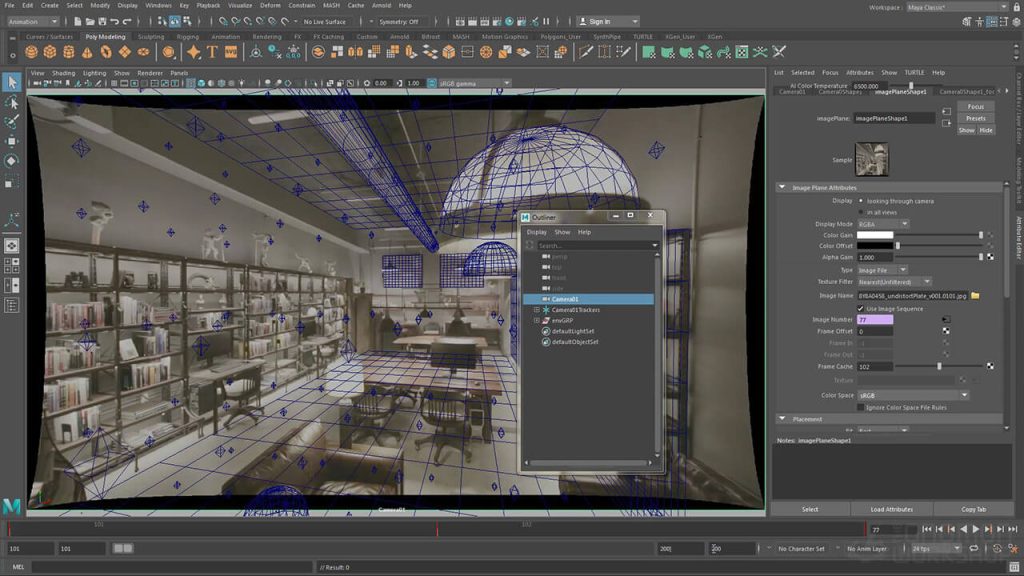Select the polygon sphere icon on the shelf
The width and height of the screenshot is (1024, 576).
(x=33, y=49)
